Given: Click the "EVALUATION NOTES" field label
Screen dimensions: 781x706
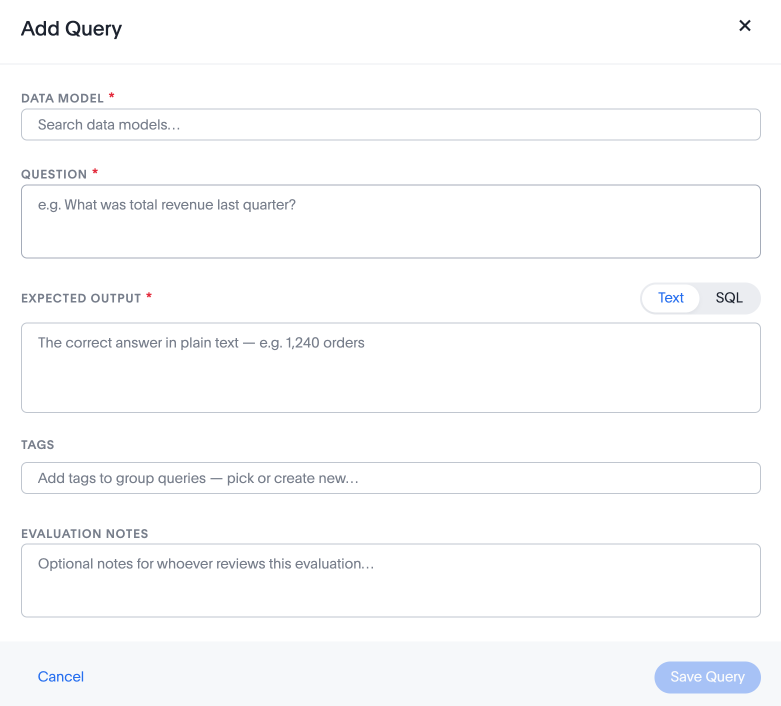Looking at the screenshot, I should (85, 534).
